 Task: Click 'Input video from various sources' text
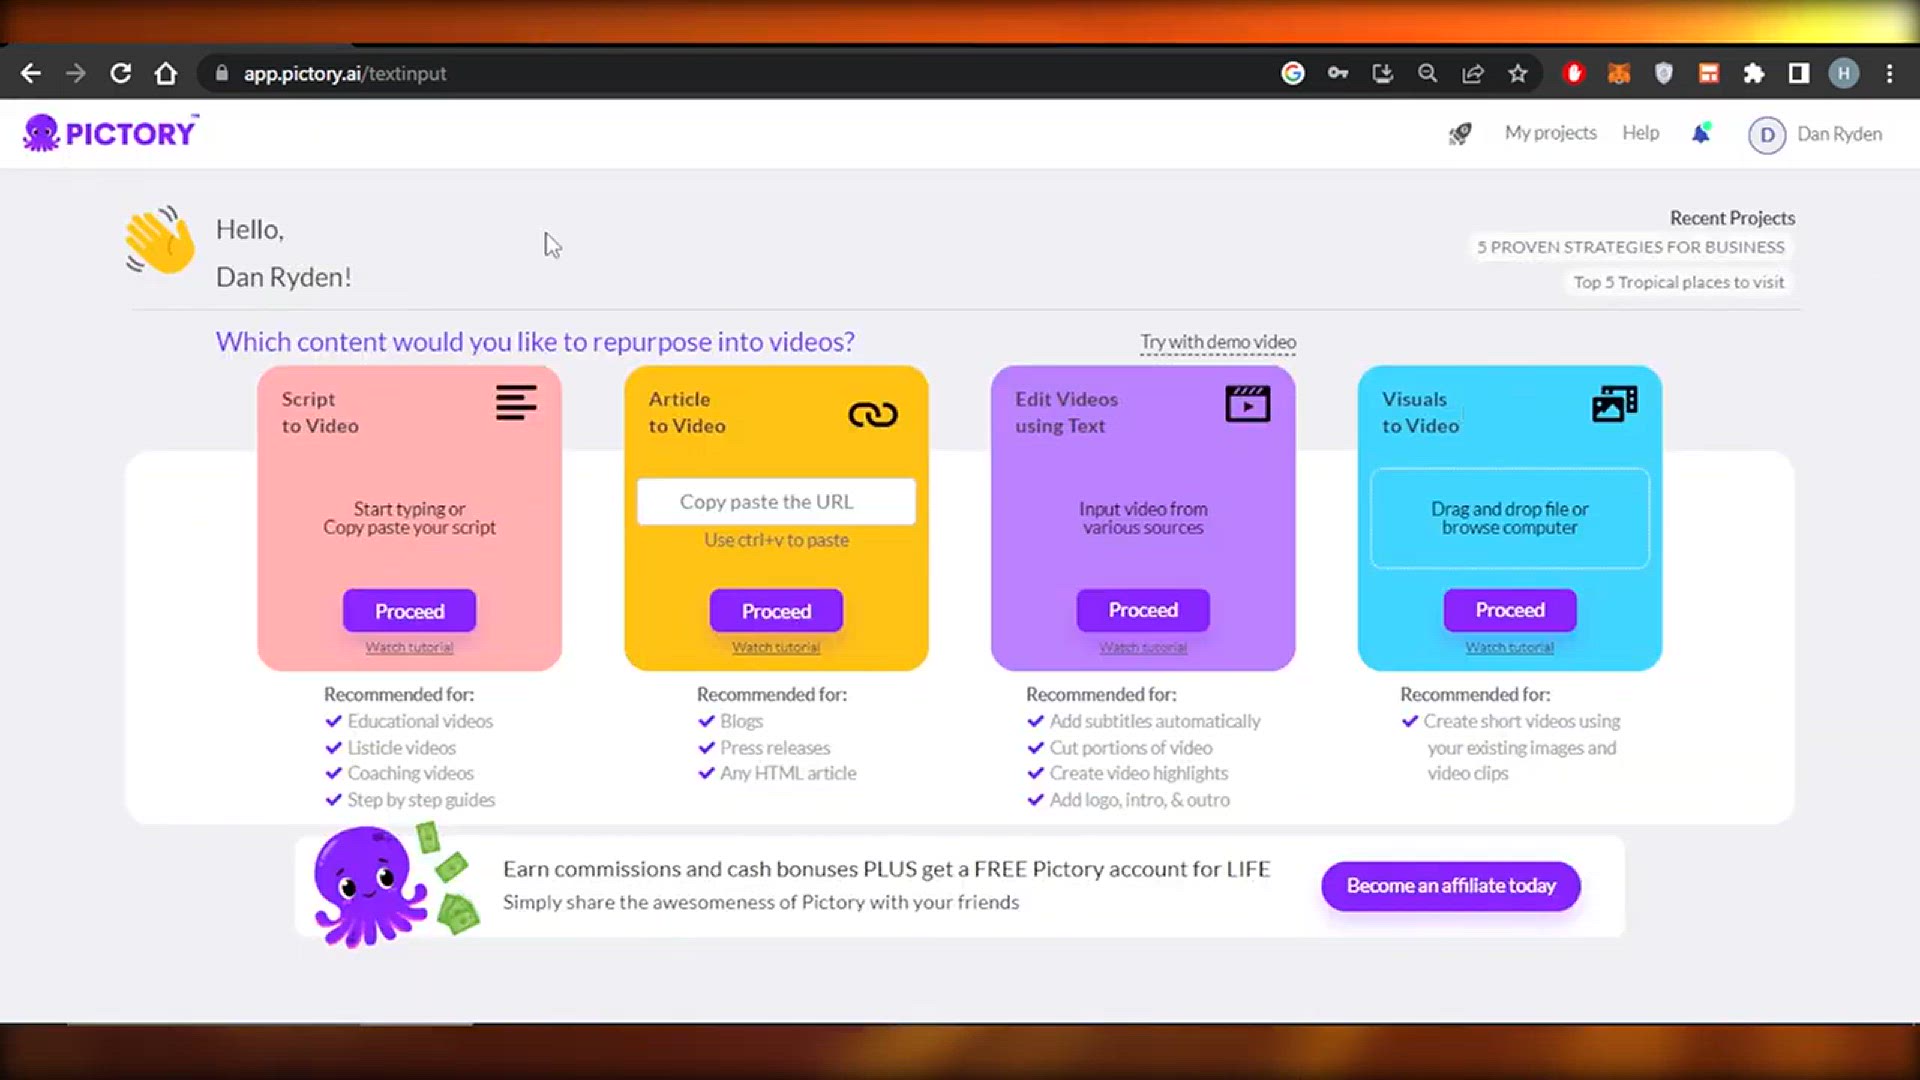point(1143,518)
